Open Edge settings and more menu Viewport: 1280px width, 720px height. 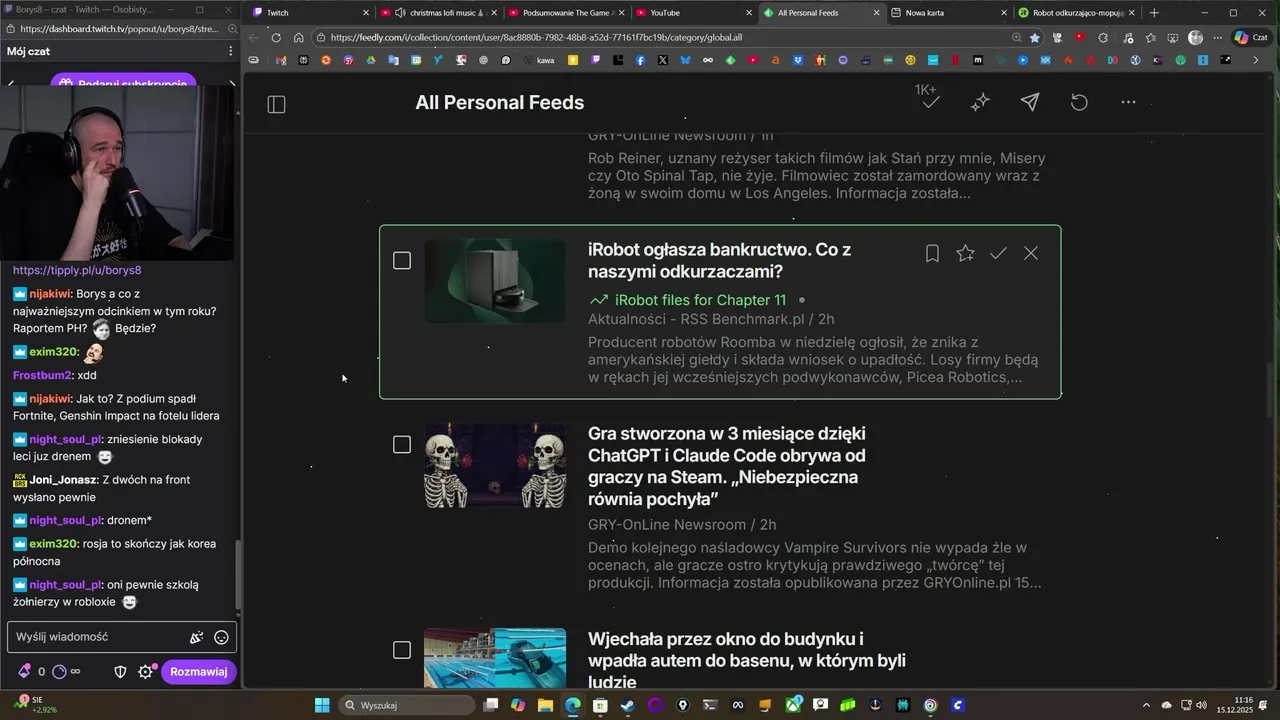click(1218, 38)
